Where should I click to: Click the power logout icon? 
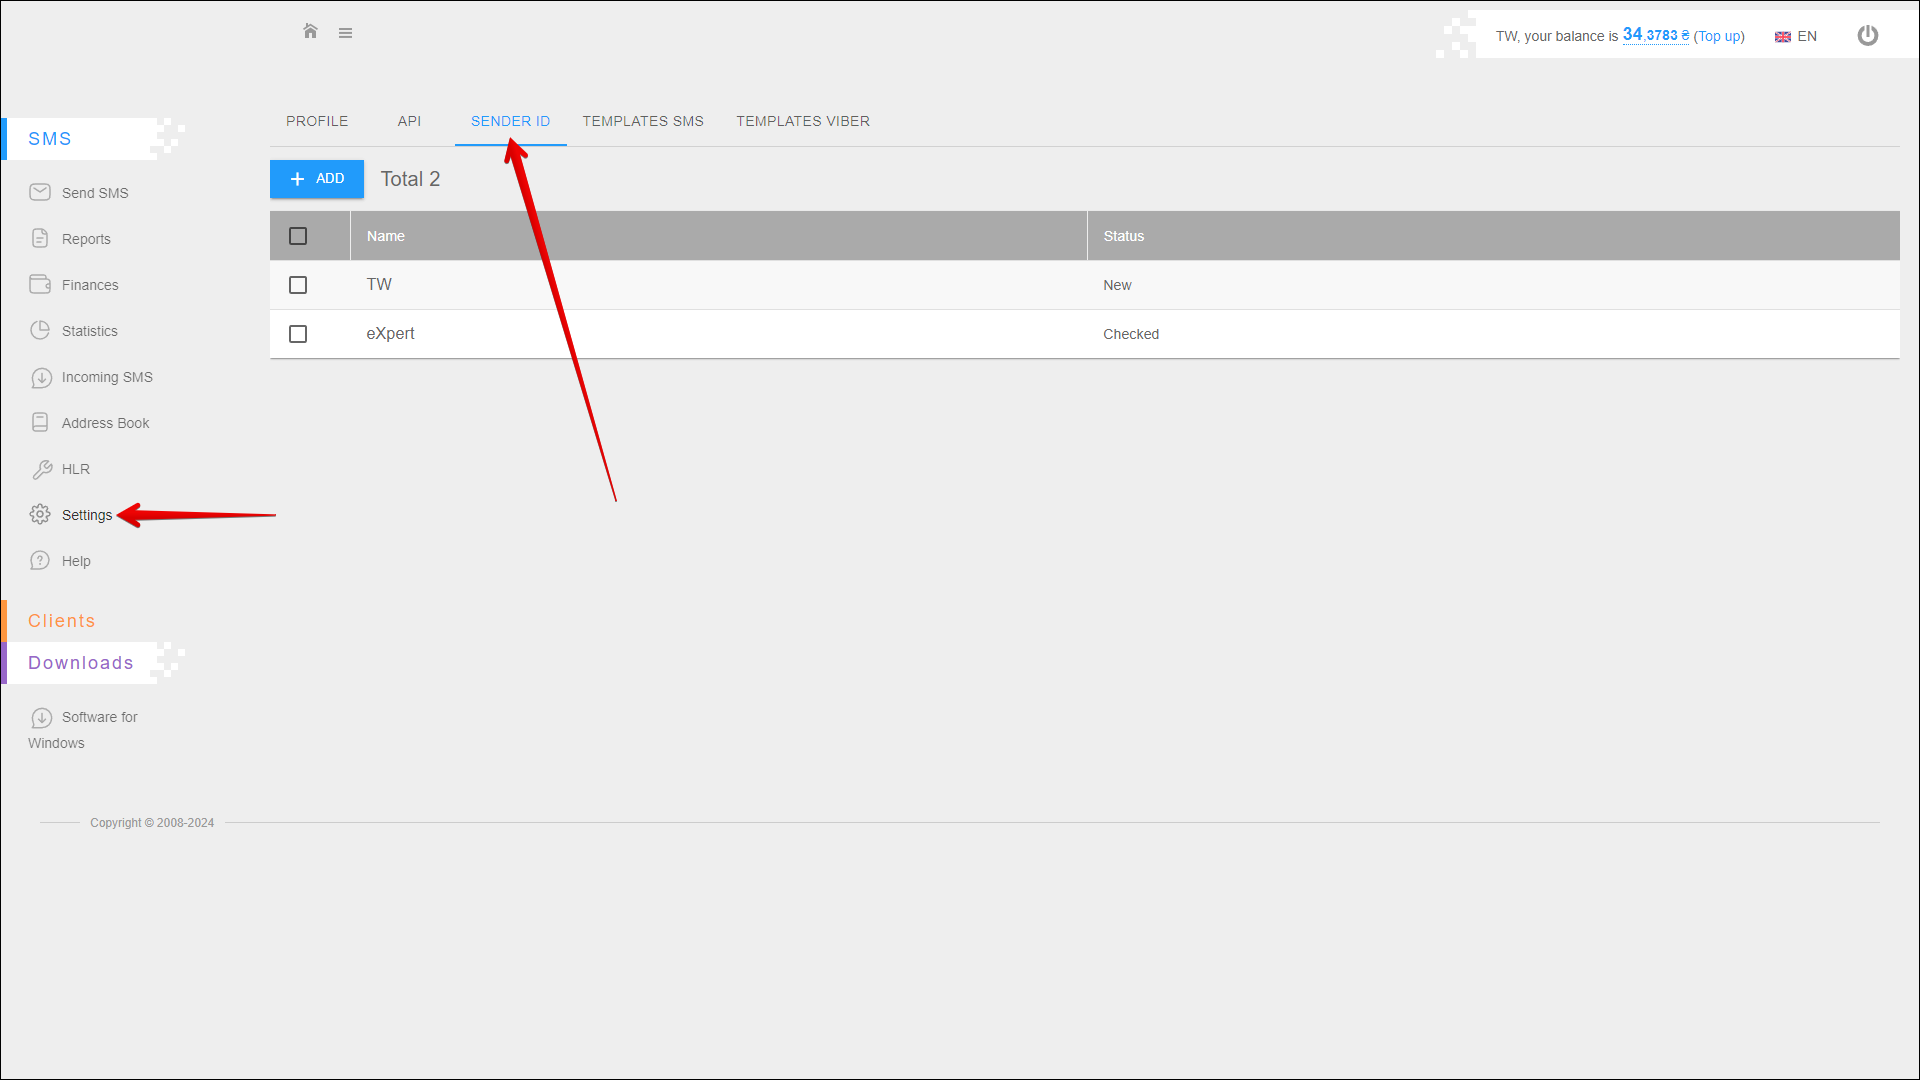(x=1867, y=36)
